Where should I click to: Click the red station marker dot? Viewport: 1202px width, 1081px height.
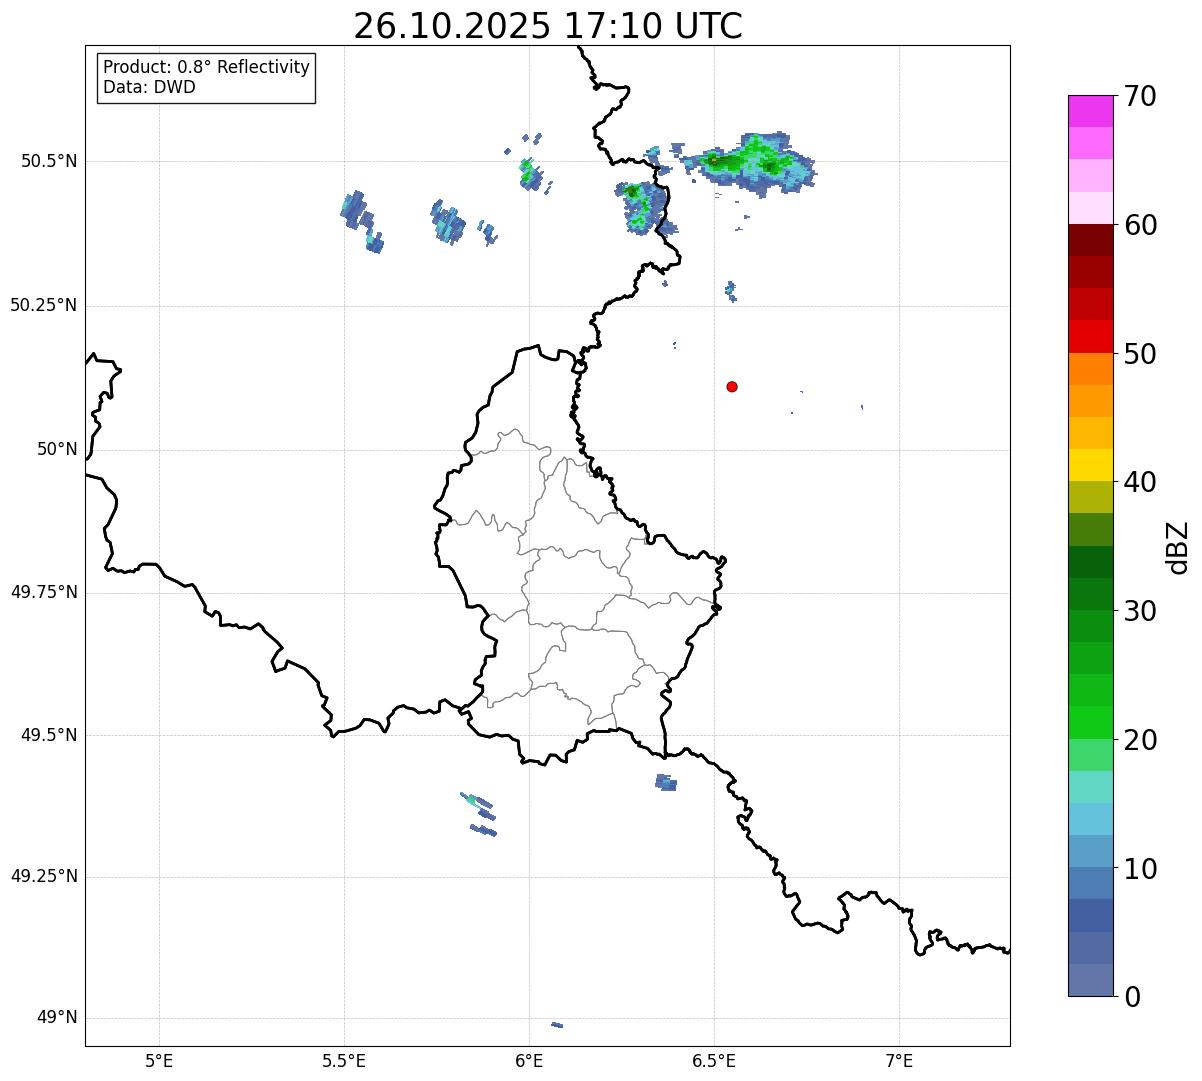pos(732,387)
